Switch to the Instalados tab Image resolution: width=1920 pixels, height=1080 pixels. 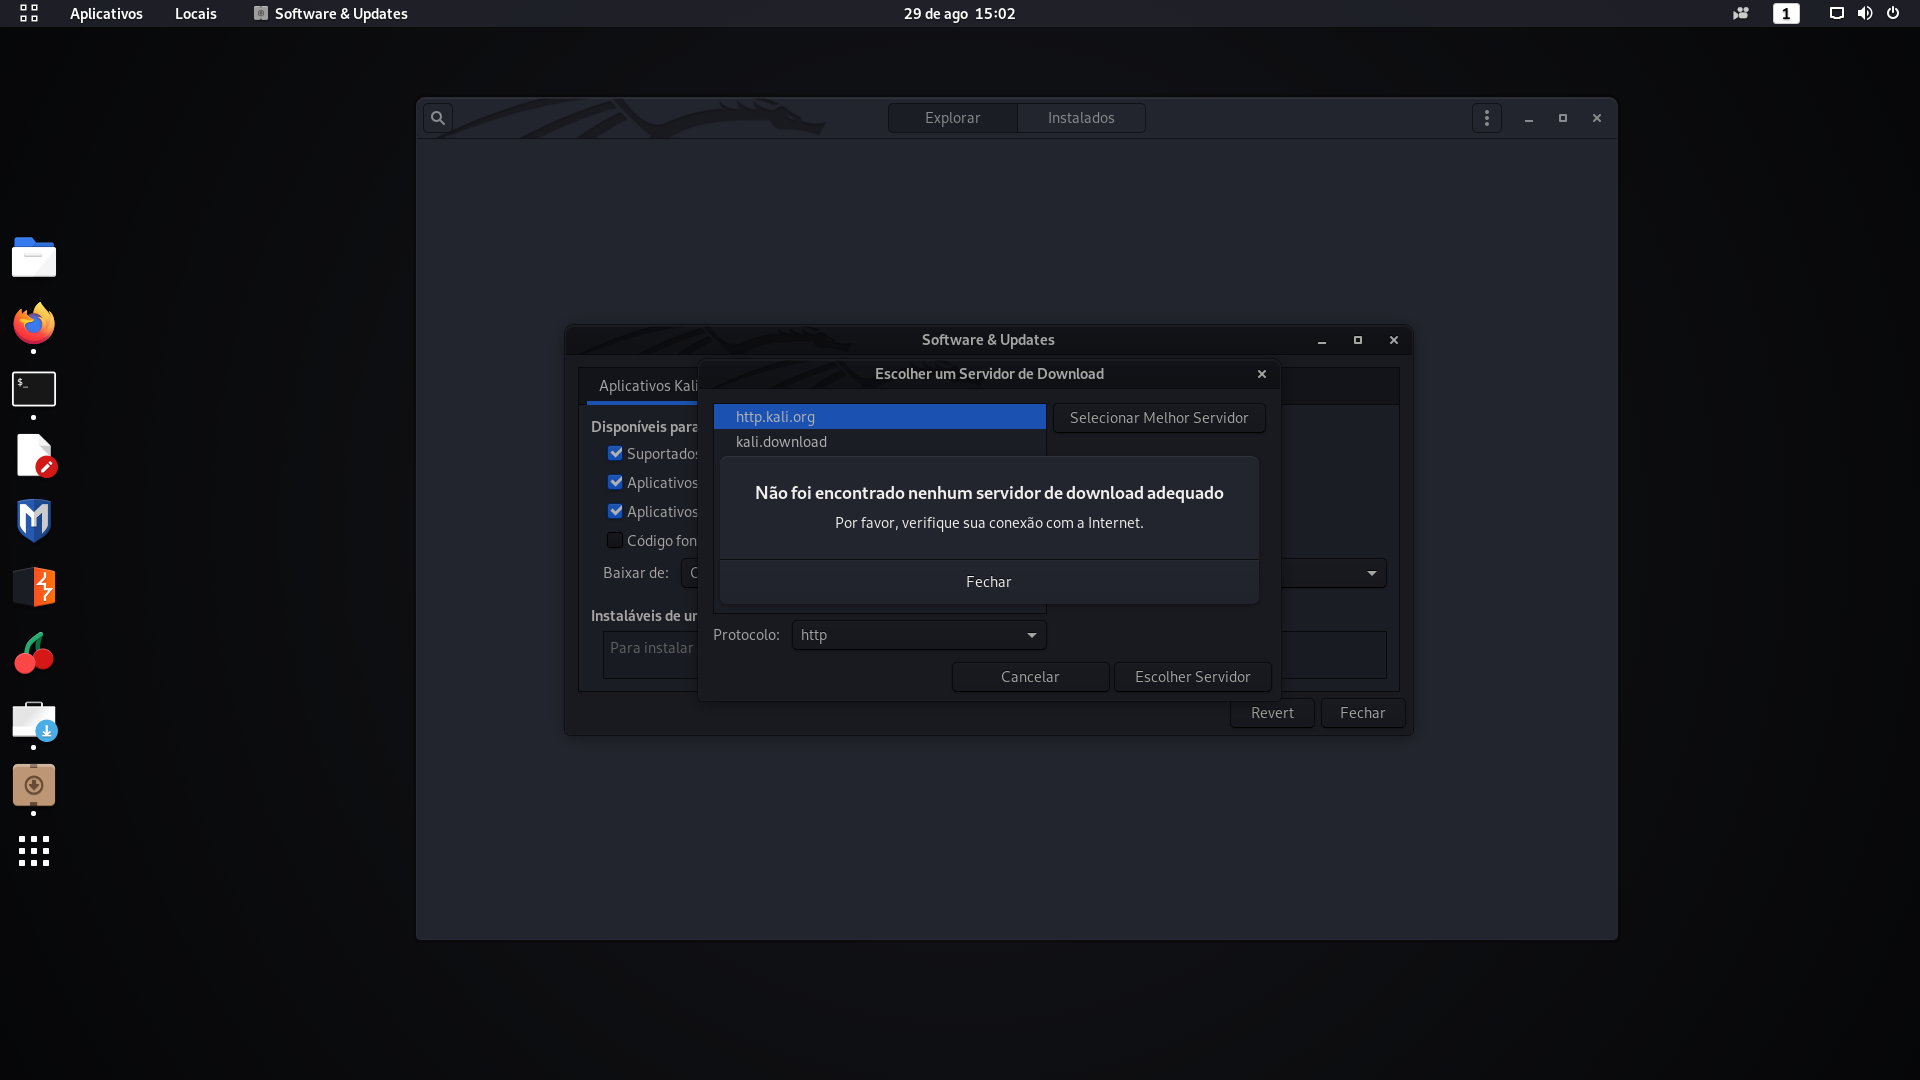point(1081,118)
